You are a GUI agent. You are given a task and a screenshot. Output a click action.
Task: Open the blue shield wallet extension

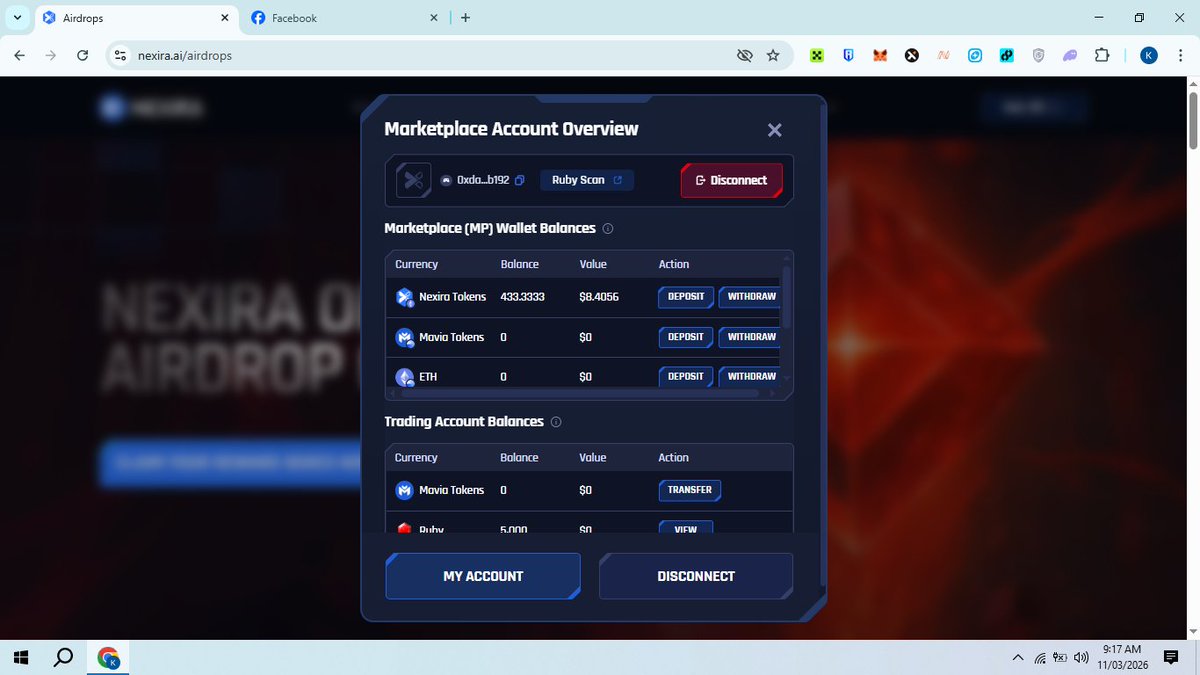pos(848,56)
